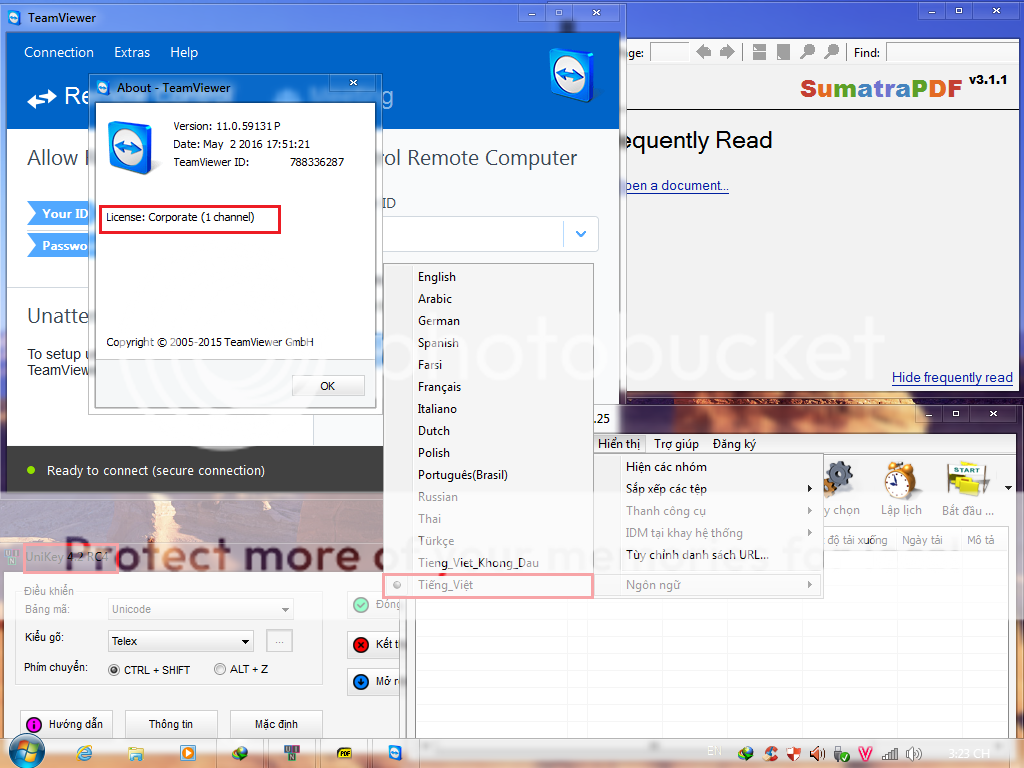Open TeamViewer from the taskbar
The image size is (1024, 768).
[x=397, y=753]
